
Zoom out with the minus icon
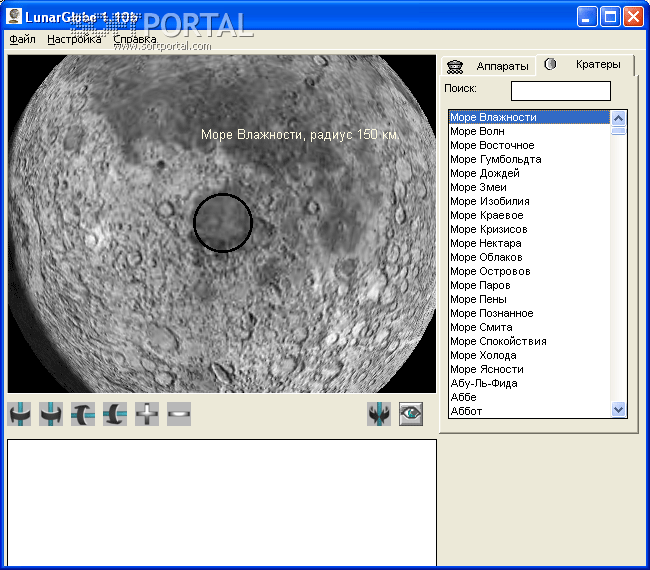pos(179,414)
